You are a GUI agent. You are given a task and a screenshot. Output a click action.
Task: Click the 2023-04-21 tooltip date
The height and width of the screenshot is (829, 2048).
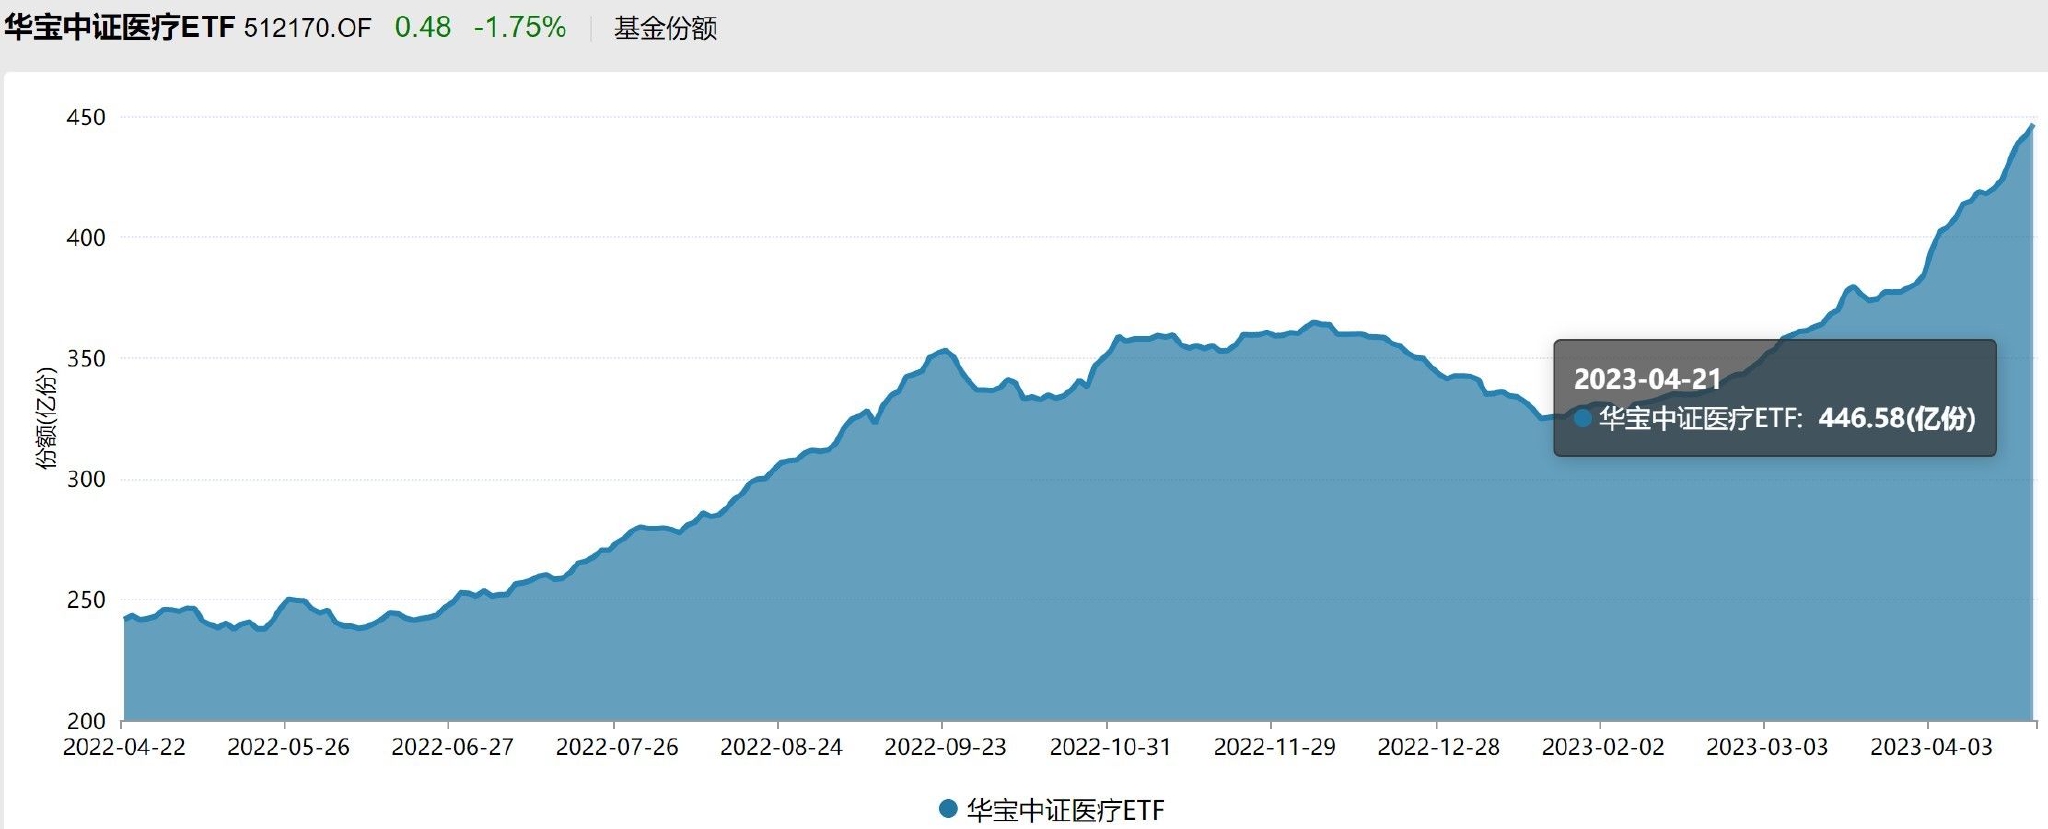pos(1648,379)
